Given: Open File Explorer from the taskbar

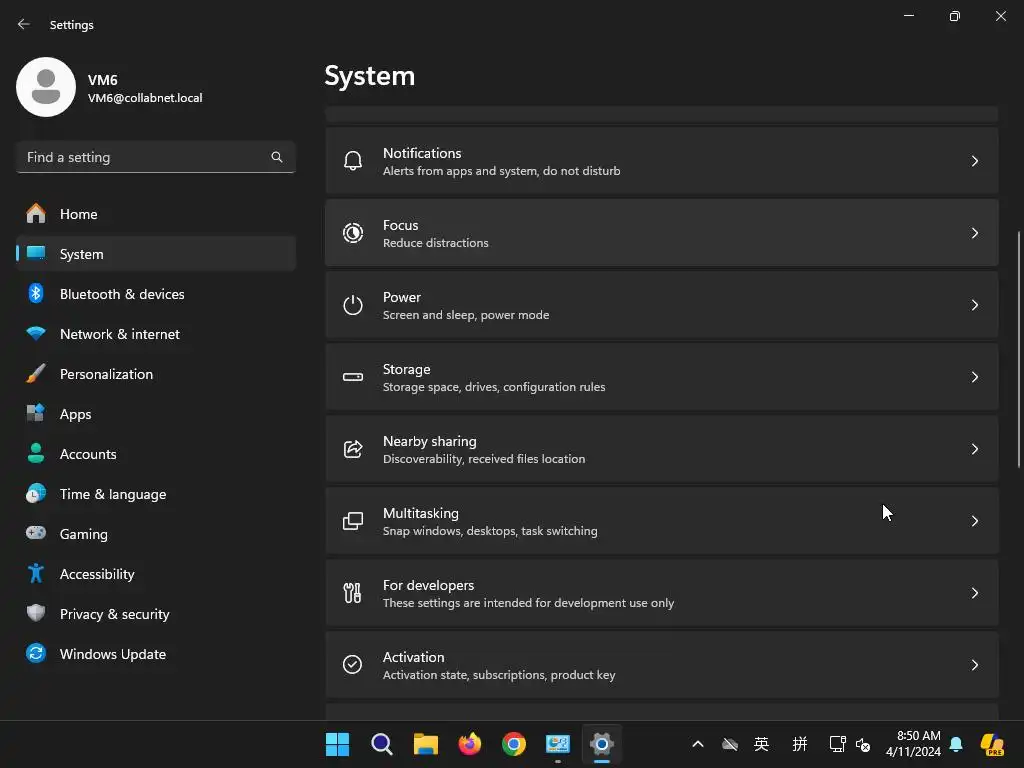Looking at the screenshot, I should point(426,744).
